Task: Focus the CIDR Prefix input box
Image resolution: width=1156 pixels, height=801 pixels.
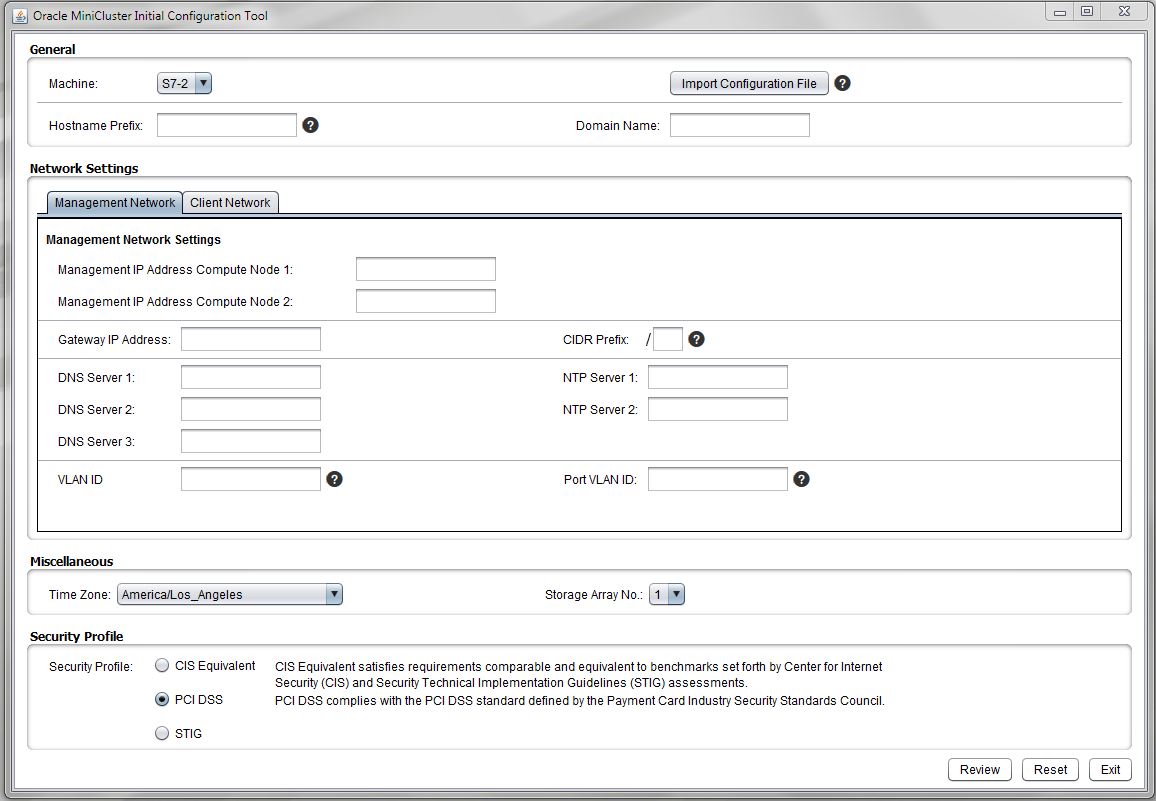Action: (x=668, y=339)
